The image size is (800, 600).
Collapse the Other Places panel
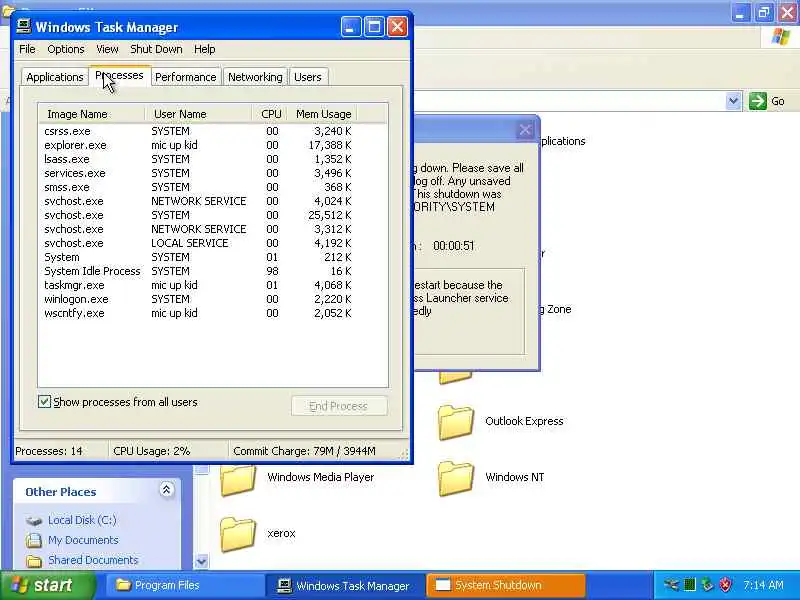(x=166, y=490)
